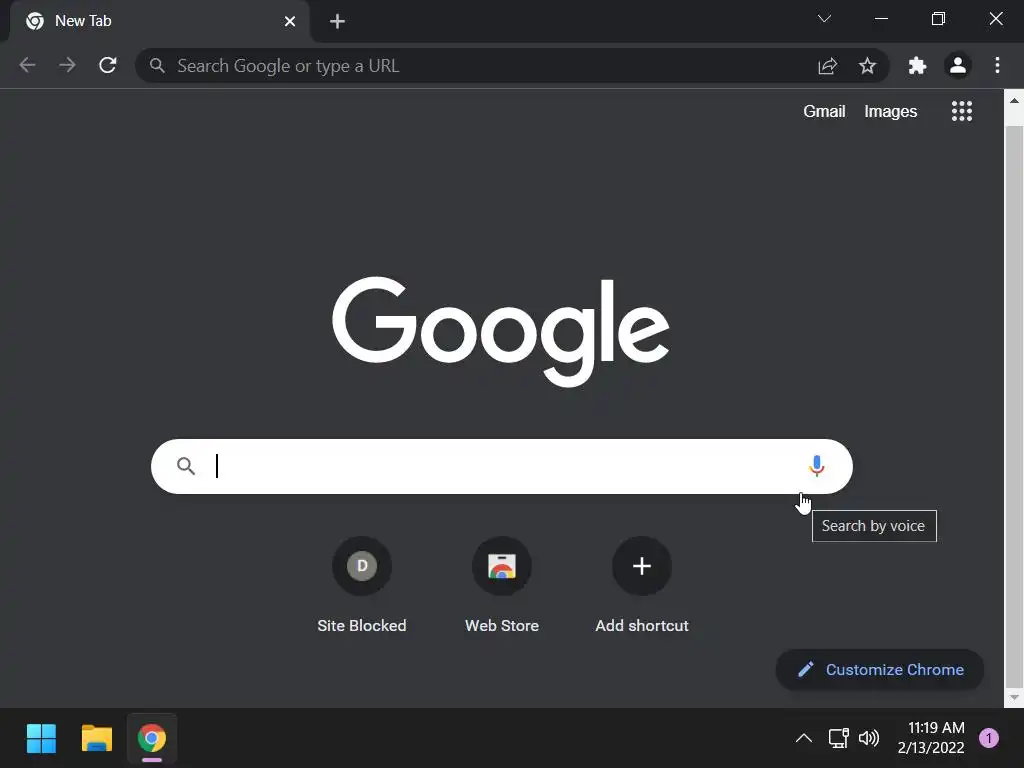
Task: Start Search by voice microphone
Action: 816,466
